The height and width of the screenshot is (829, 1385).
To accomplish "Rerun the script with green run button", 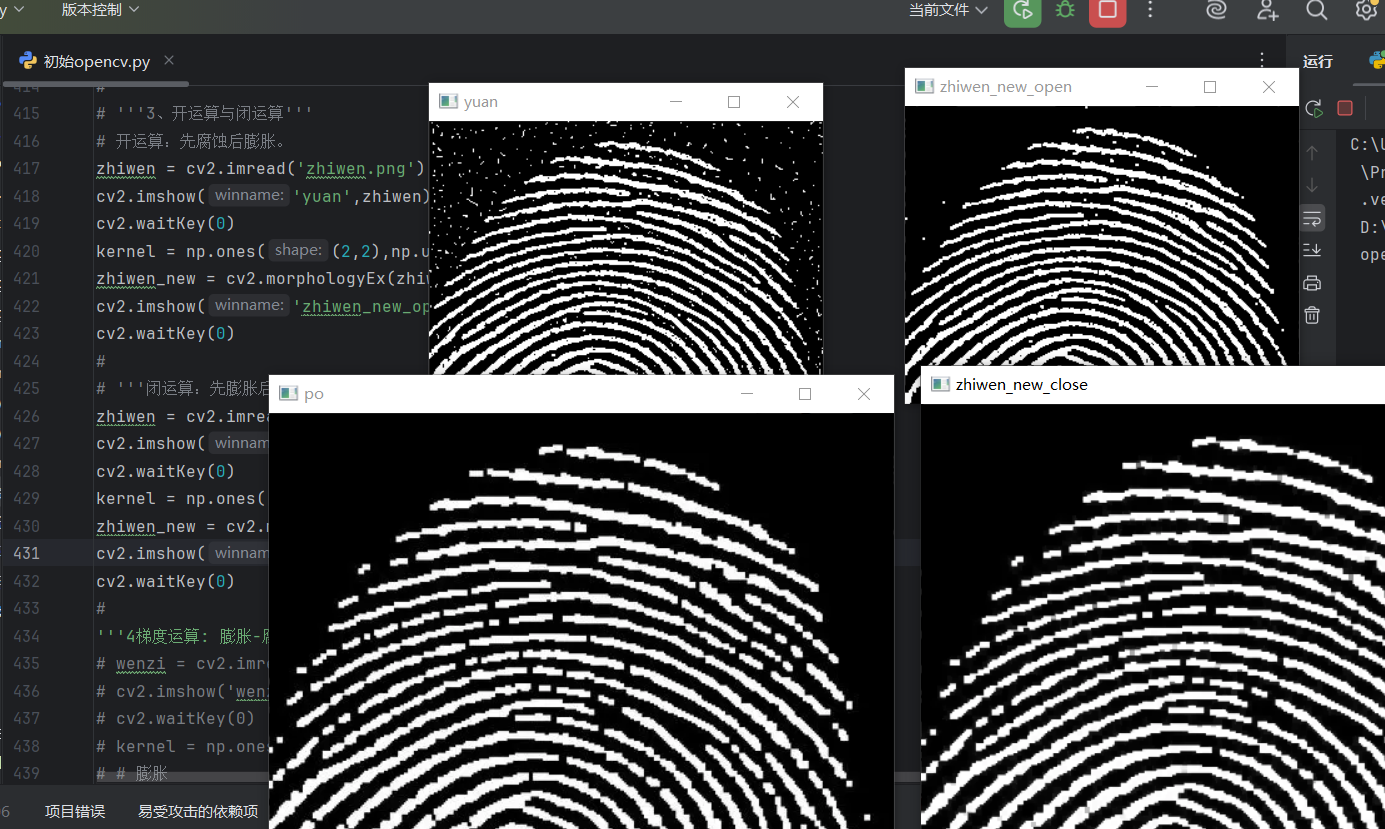I will pyautogui.click(x=1022, y=10).
